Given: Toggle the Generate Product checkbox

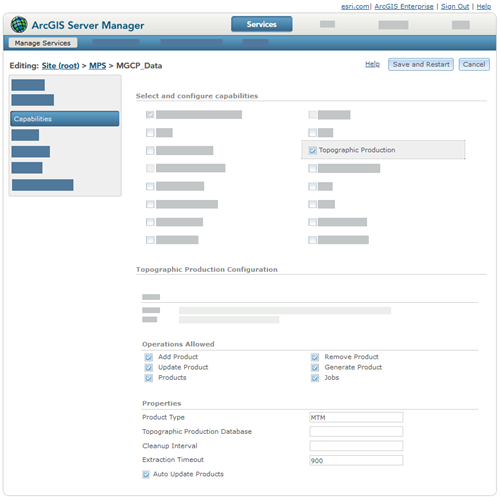Looking at the screenshot, I should point(315,368).
